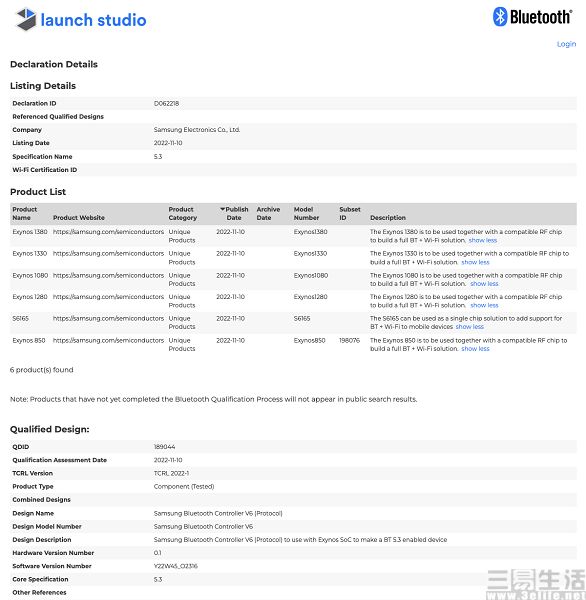586x600 pixels.
Task: Sort by Product Name column header
Action: coord(24,214)
